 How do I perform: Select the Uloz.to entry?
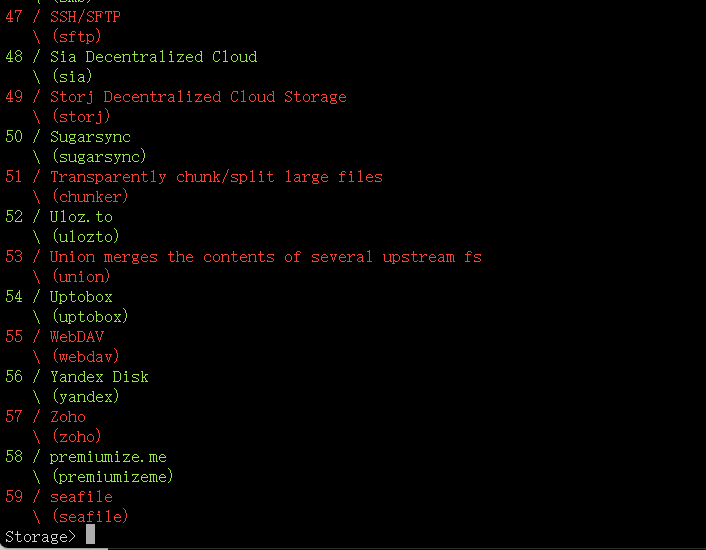59,216
